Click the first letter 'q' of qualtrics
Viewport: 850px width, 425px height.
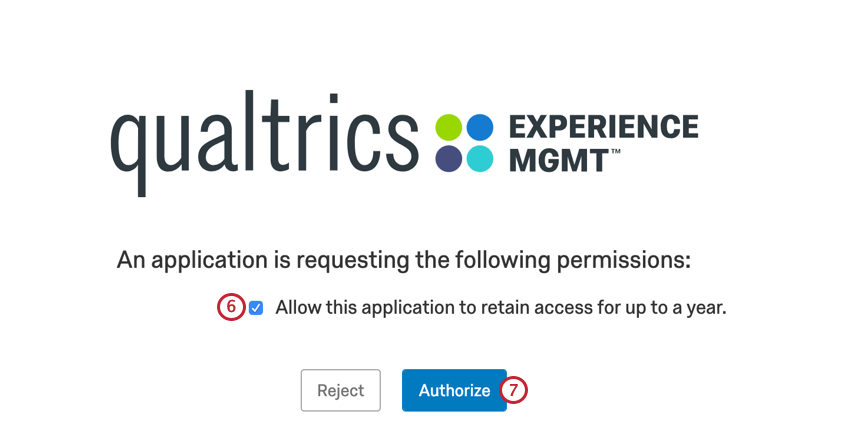click(x=128, y=154)
